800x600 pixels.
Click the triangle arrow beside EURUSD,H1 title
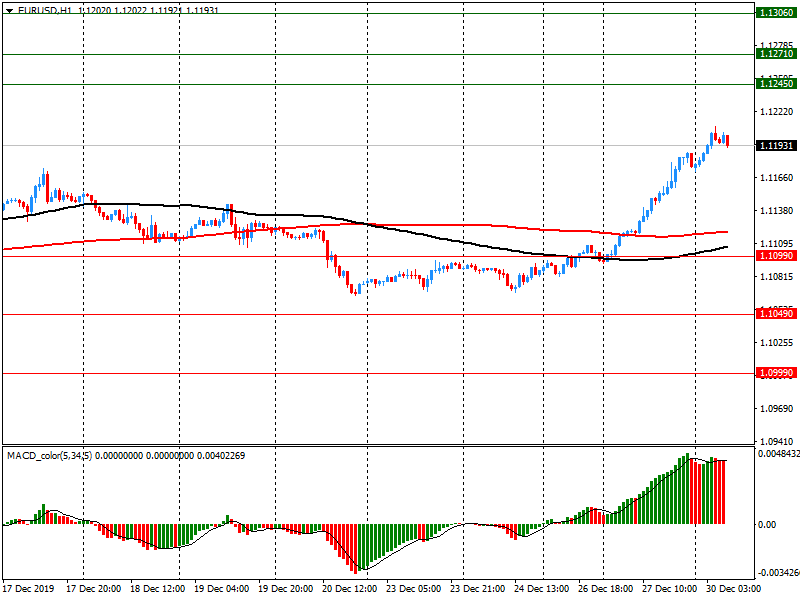[x=8, y=9]
